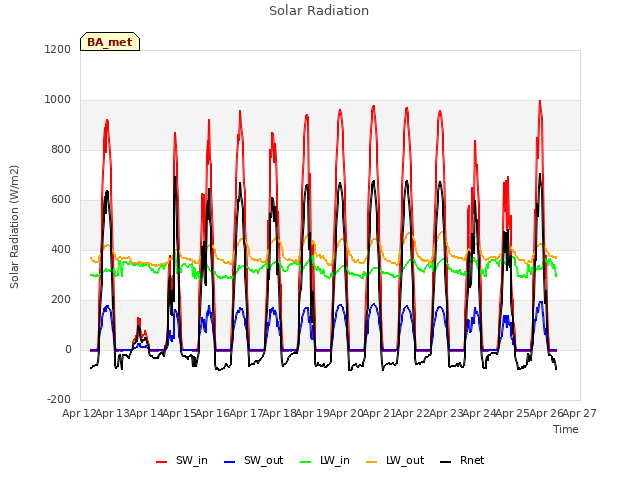Image resolution: width=640 pixels, height=480 pixels.
Task: Click the Time x-axis label
Action: tap(566, 429)
